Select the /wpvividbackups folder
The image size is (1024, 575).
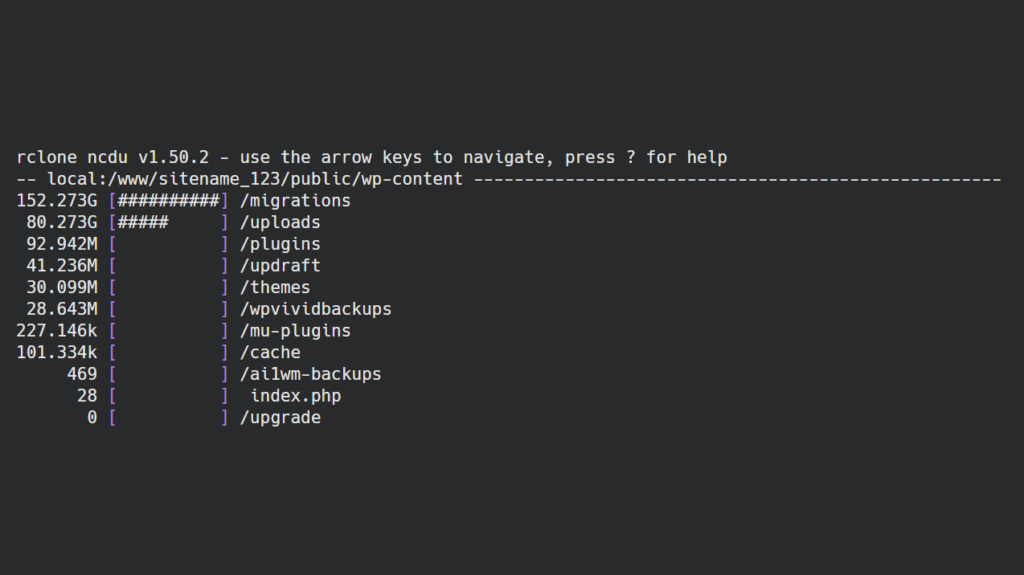[315, 309]
